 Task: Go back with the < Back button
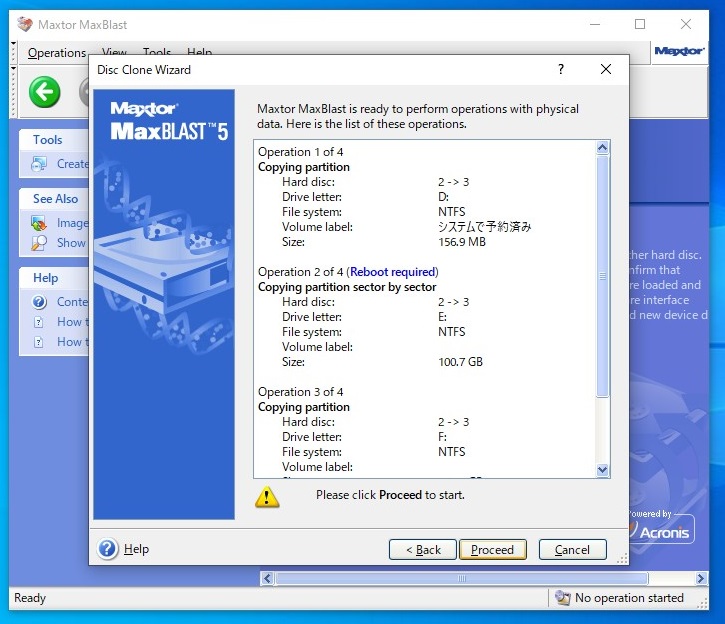(423, 550)
